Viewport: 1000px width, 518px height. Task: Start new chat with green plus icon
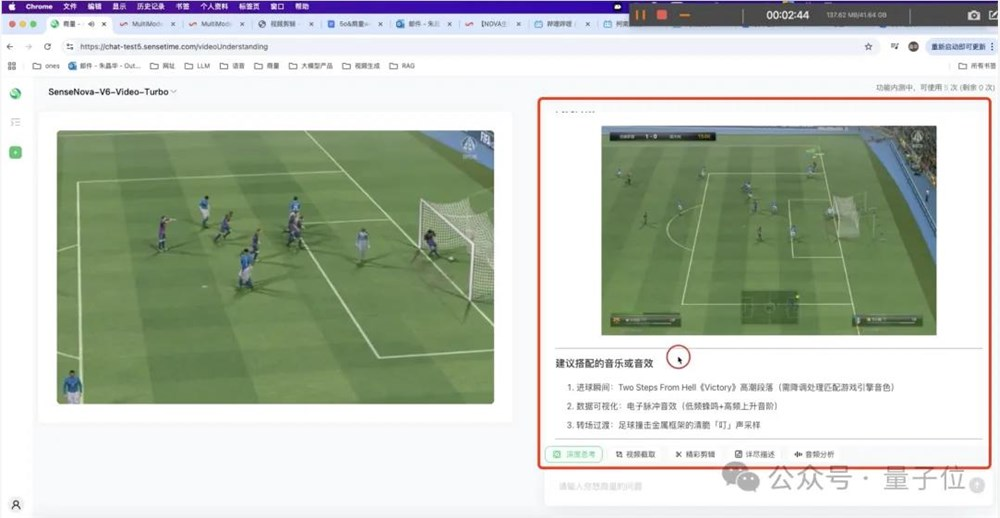coord(15,152)
